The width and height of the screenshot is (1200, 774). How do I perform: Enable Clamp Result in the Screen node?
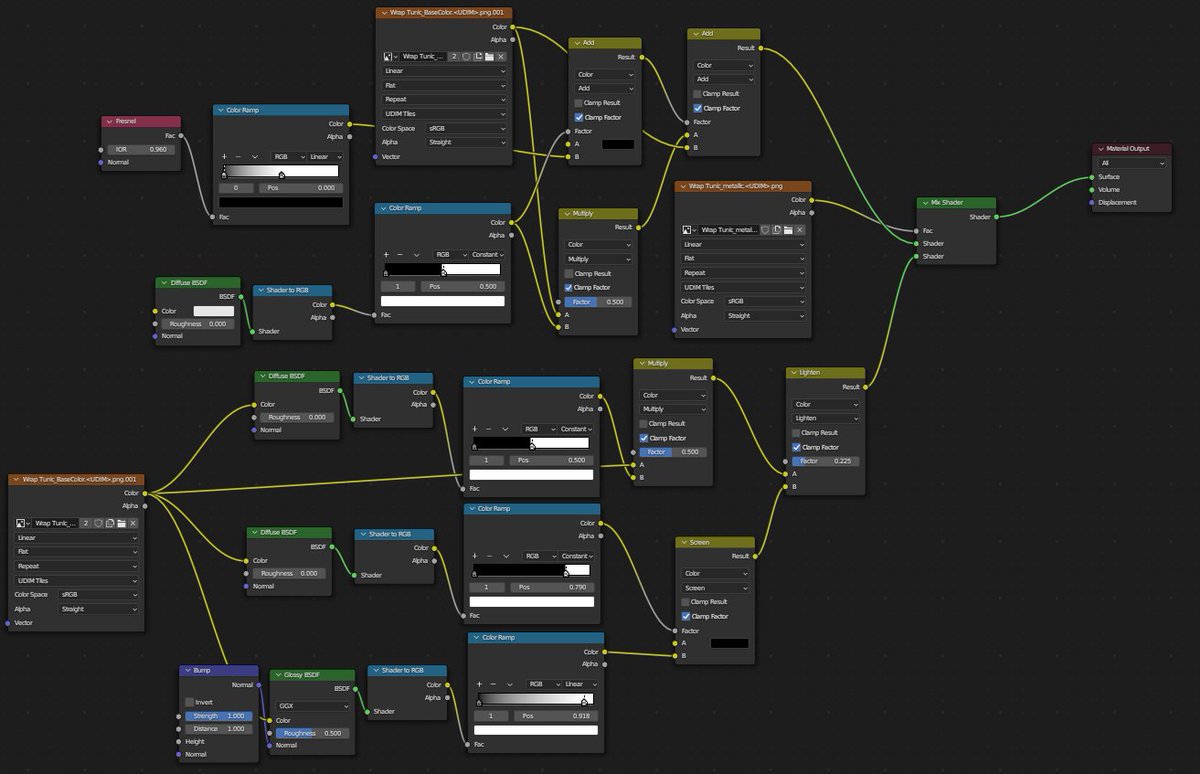(x=686, y=602)
